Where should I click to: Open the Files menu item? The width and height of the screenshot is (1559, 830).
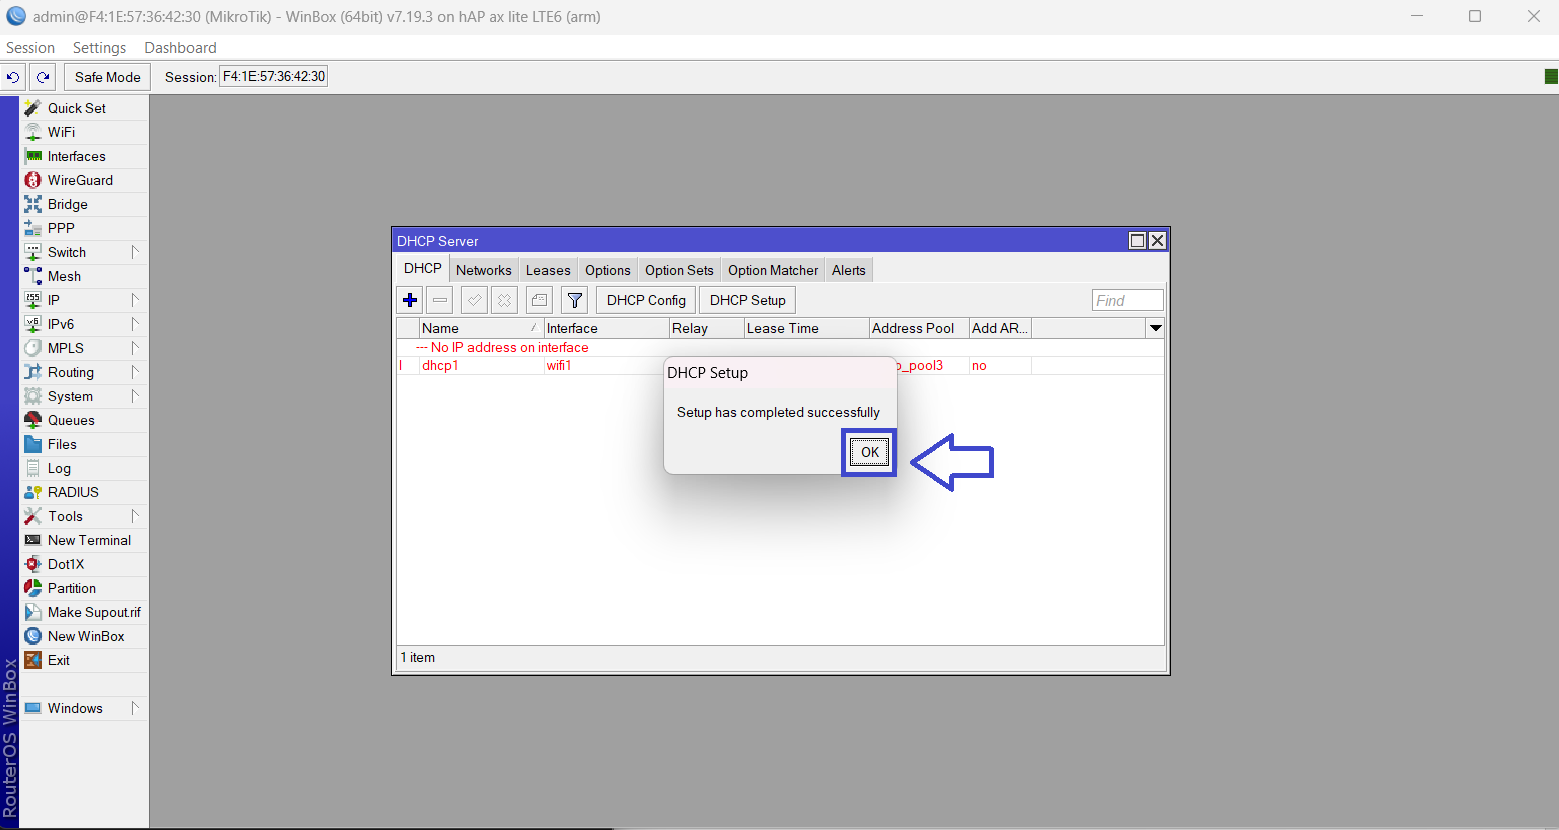click(84, 444)
